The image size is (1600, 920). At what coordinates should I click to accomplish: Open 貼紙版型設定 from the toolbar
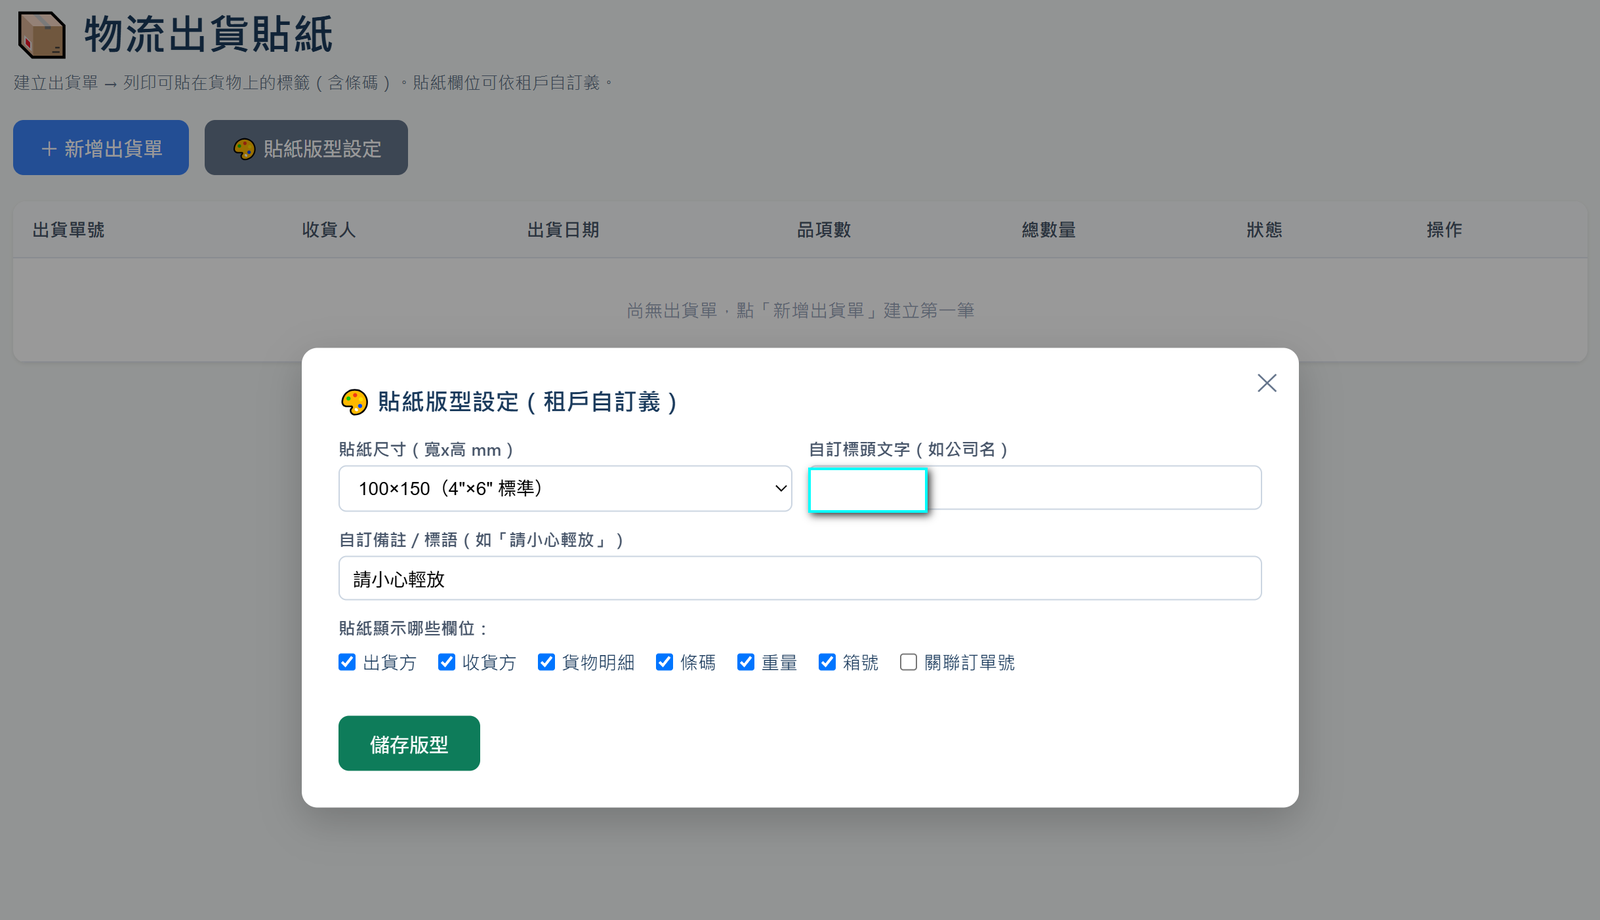pyautogui.click(x=306, y=148)
